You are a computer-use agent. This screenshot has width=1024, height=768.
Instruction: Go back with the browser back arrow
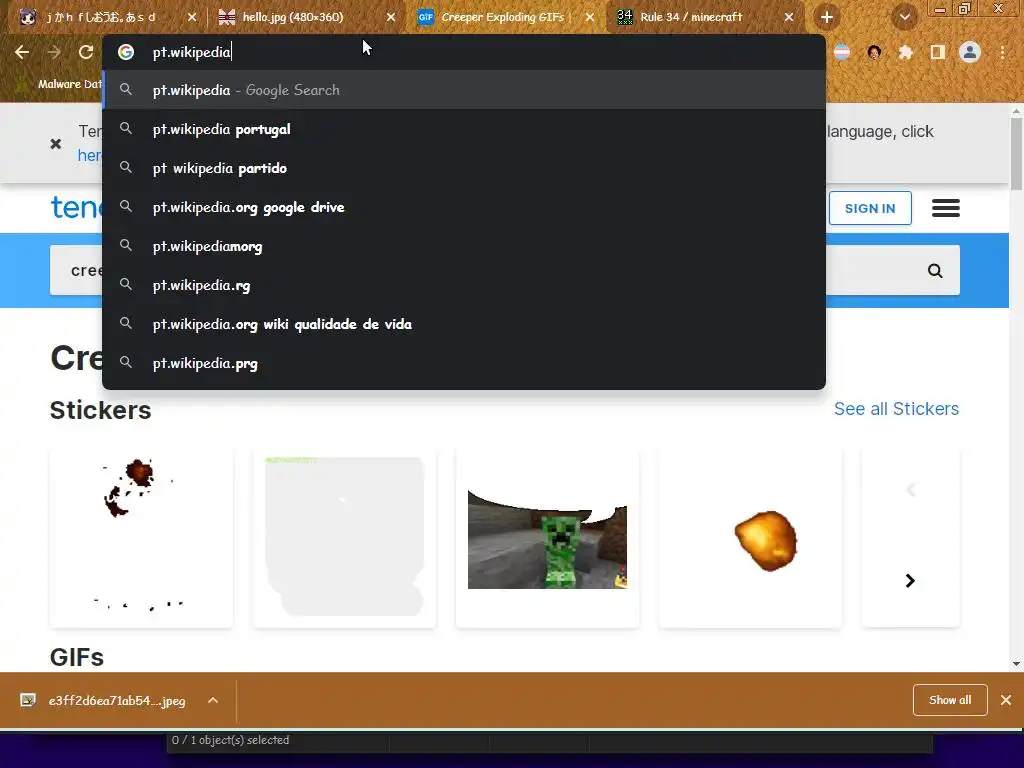[22, 52]
